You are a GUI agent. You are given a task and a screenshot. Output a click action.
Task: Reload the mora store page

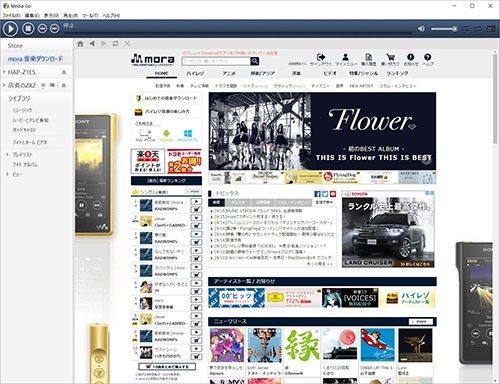[x=115, y=44]
